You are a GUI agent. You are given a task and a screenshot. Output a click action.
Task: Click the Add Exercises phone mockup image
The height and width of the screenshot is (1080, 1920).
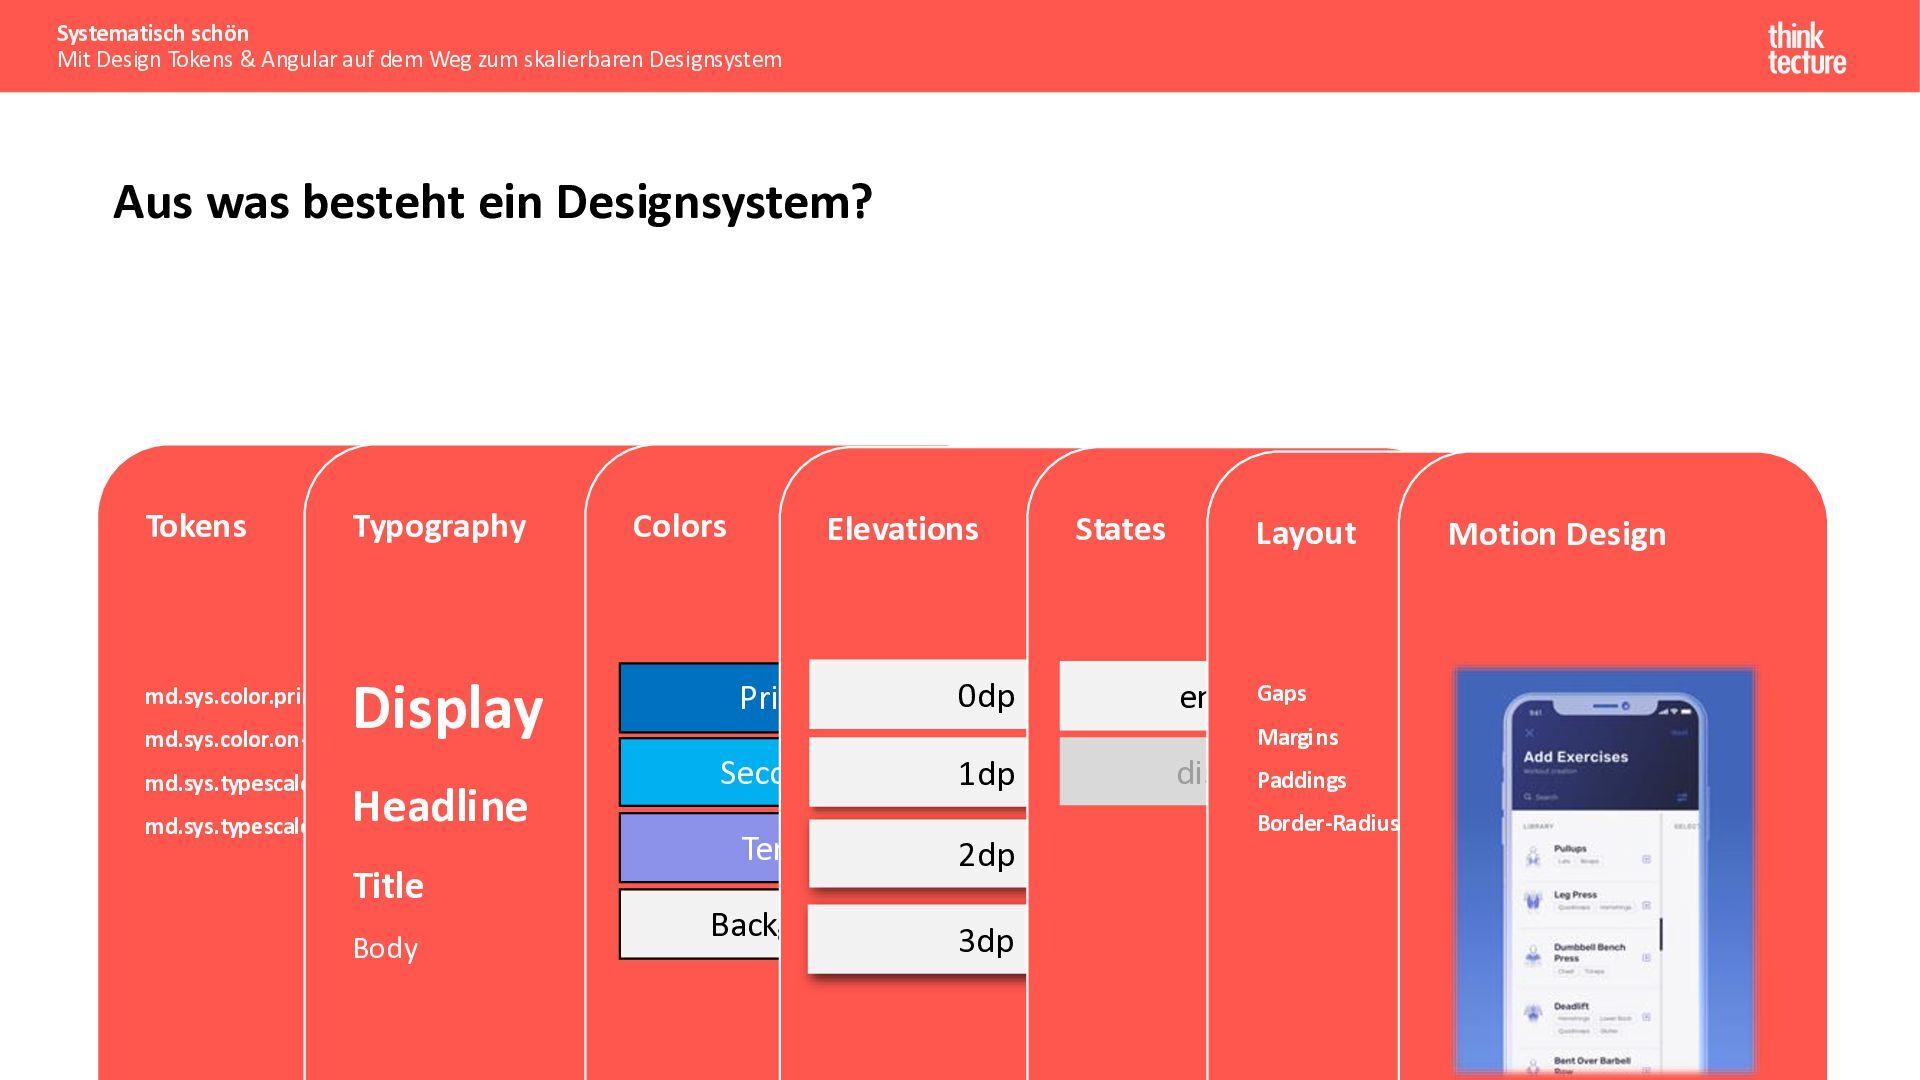click(x=1604, y=870)
